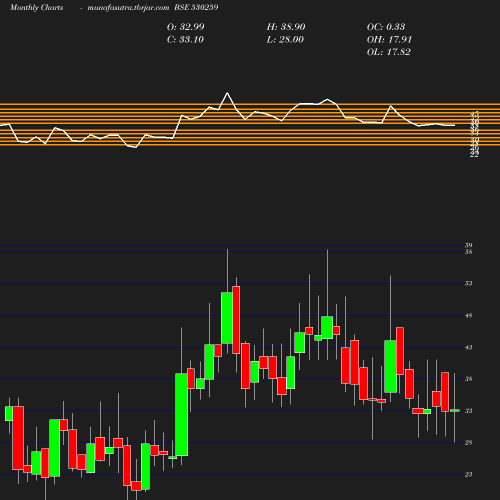
Task: Click the price axis label '33'
Action: click(x=469, y=411)
